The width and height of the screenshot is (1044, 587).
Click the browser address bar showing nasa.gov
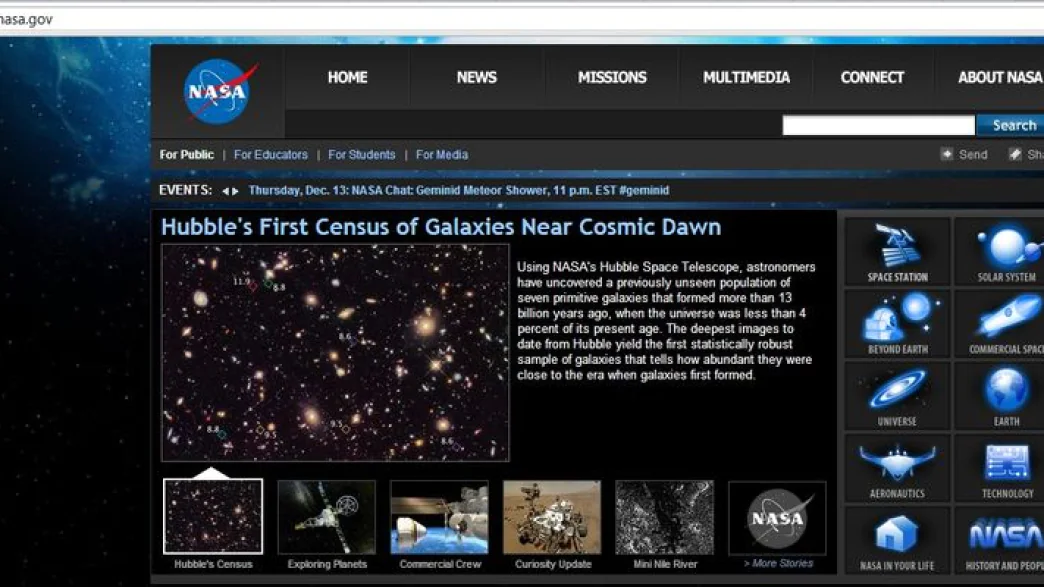tap(522, 19)
